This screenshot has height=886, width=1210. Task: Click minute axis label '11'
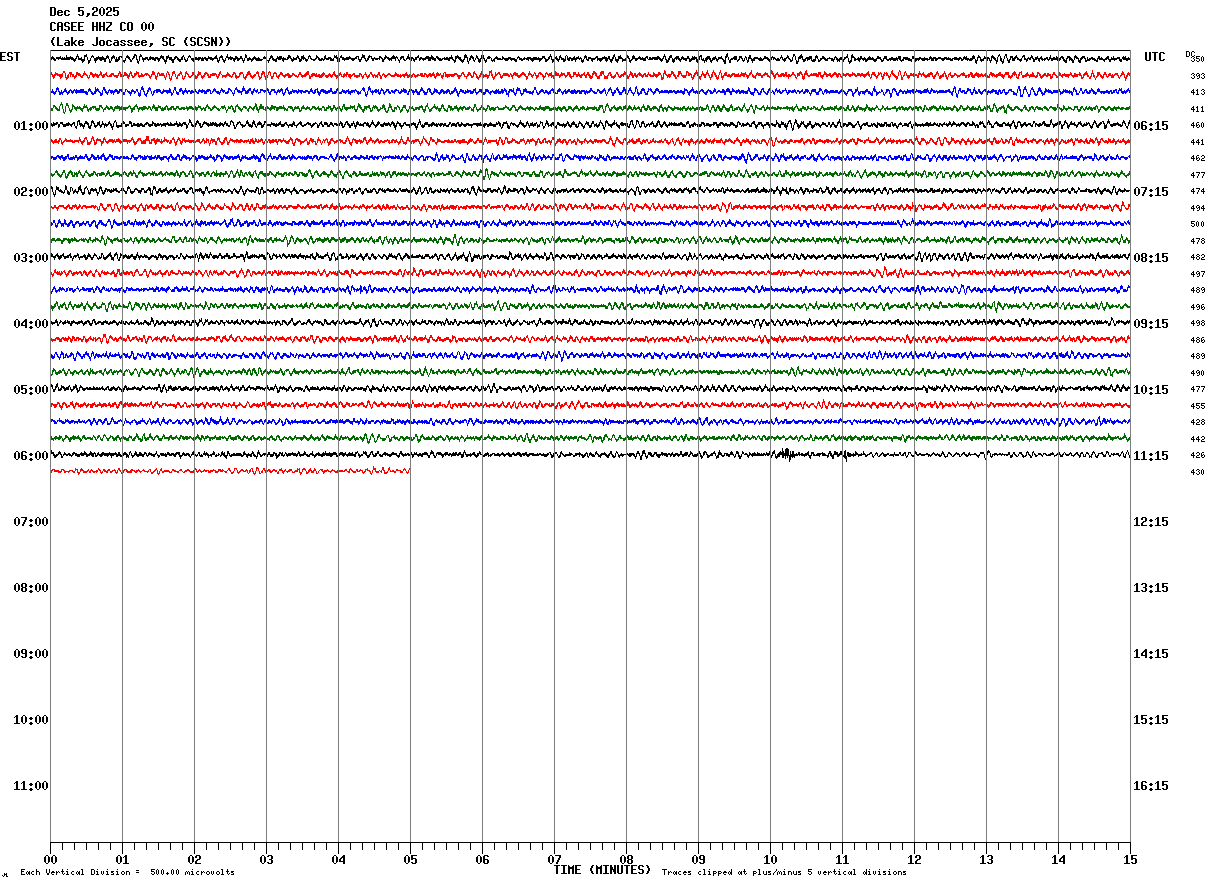(x=842, y=860)
